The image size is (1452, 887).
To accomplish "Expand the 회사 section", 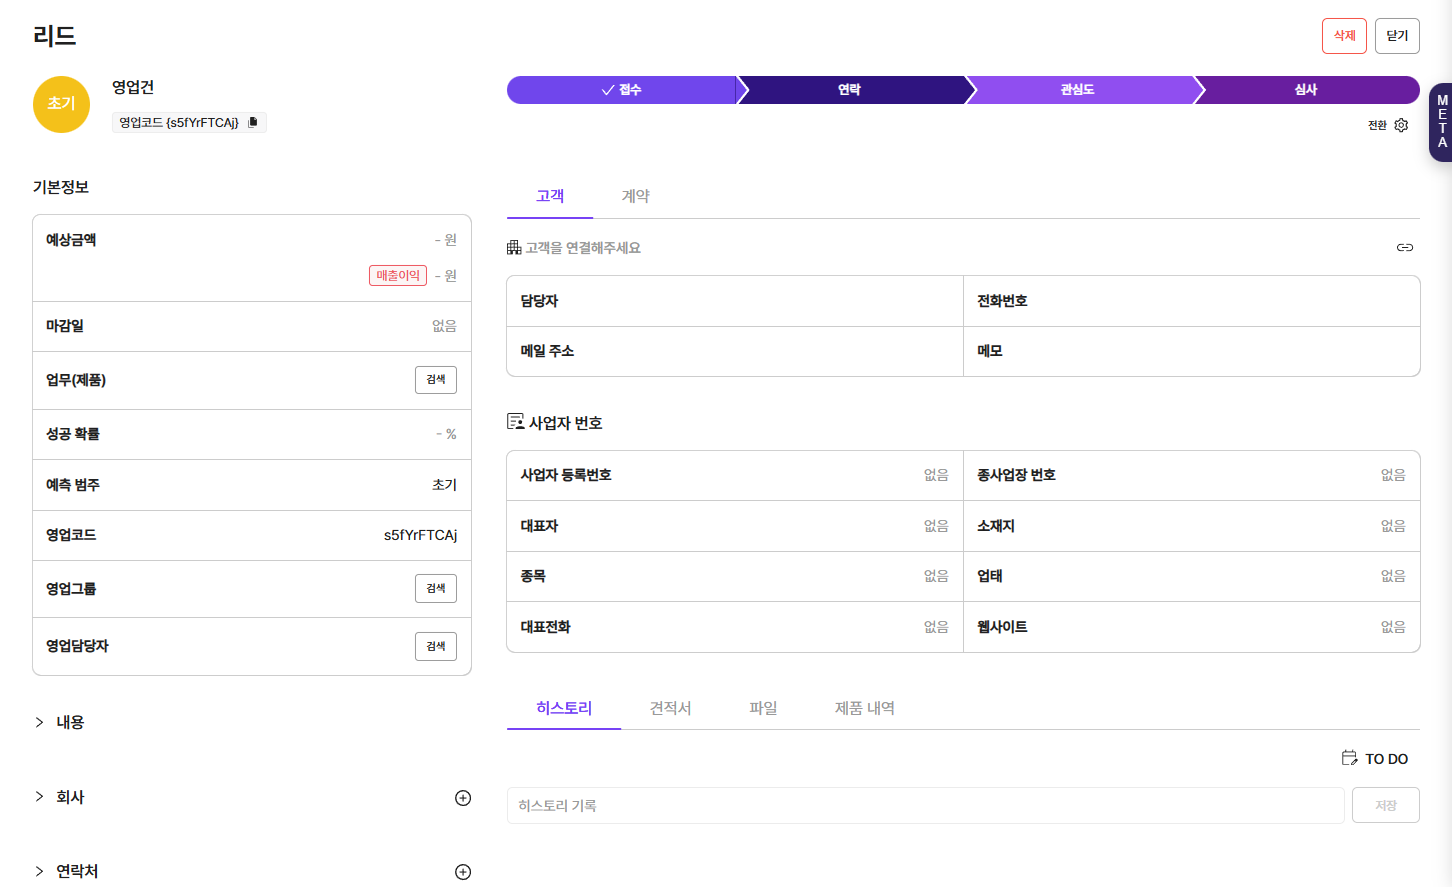I will tap(40, 797).
